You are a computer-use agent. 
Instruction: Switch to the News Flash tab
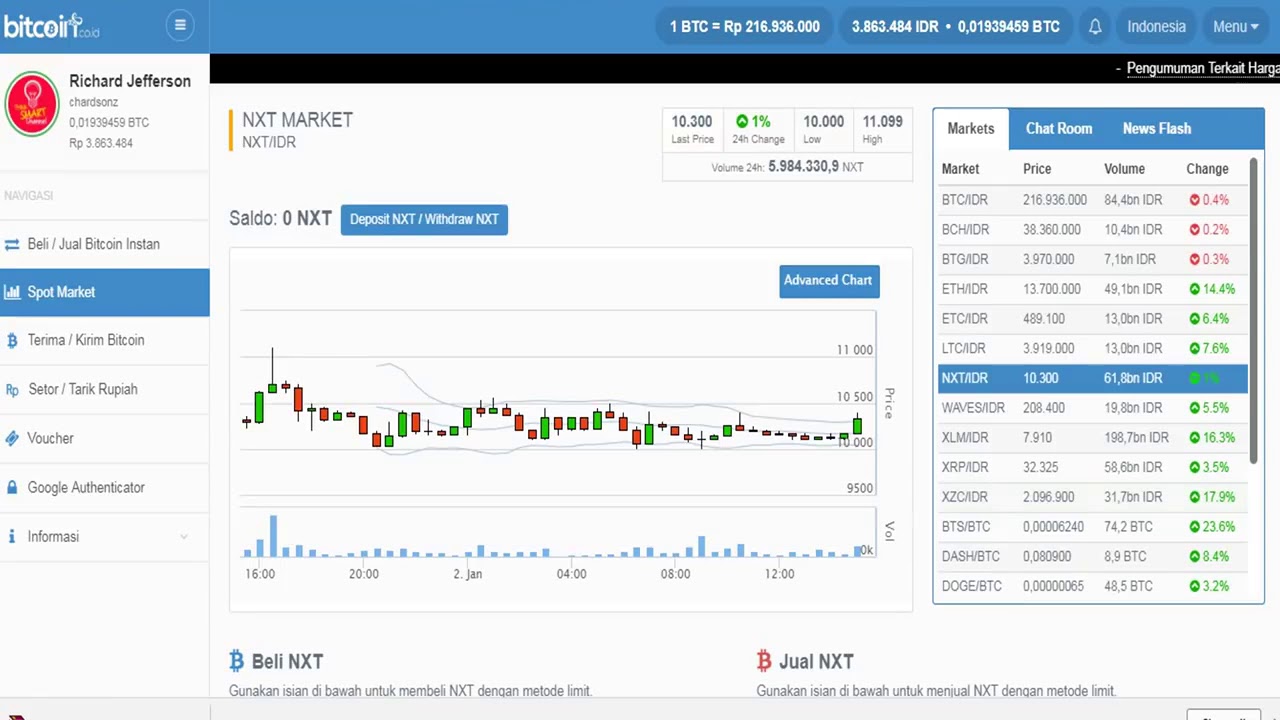point(1157,129)
